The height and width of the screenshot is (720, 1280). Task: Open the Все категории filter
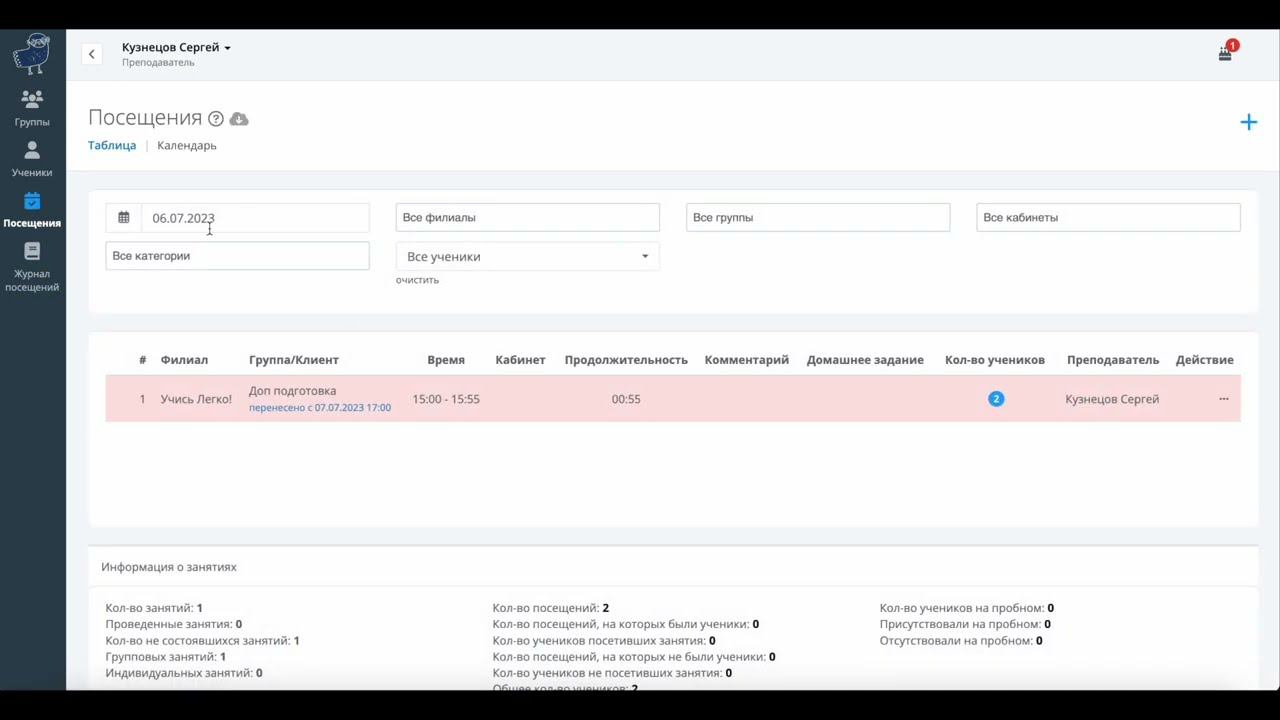[x=238, y=256]
